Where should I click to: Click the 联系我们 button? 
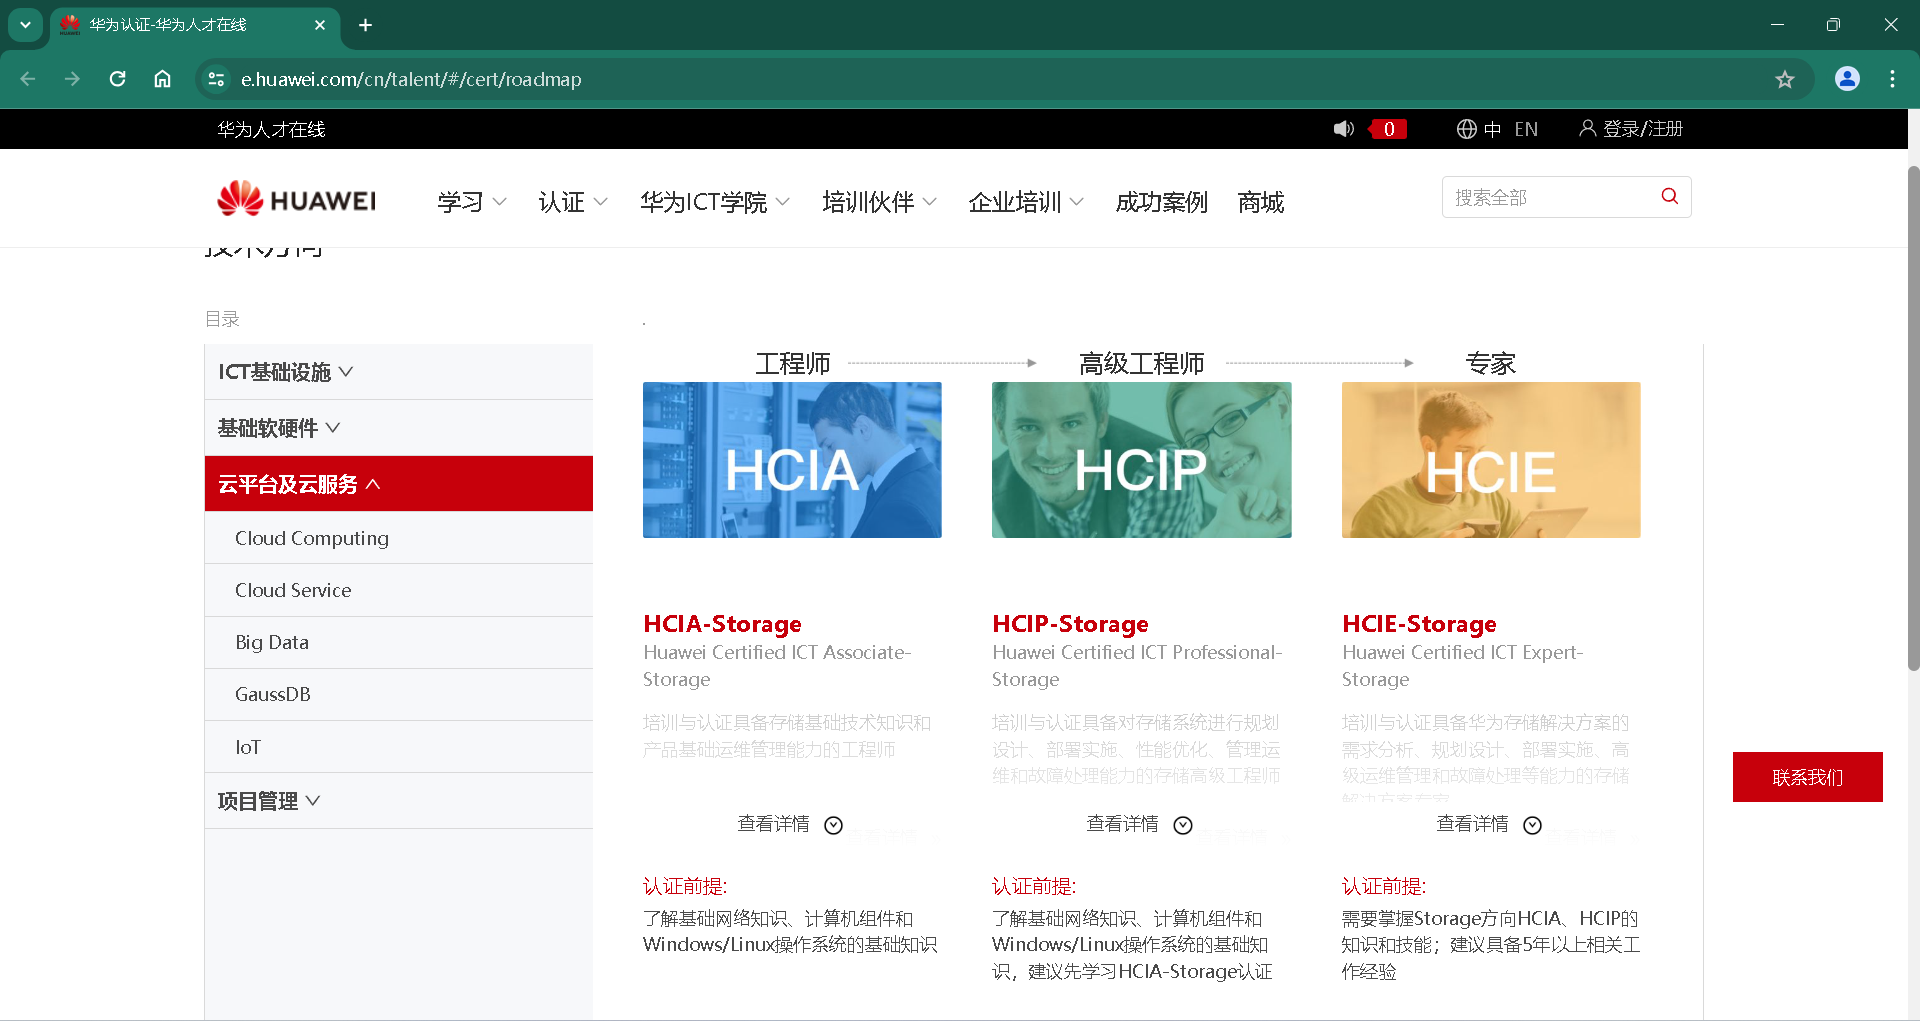(x=1807, y=777)
